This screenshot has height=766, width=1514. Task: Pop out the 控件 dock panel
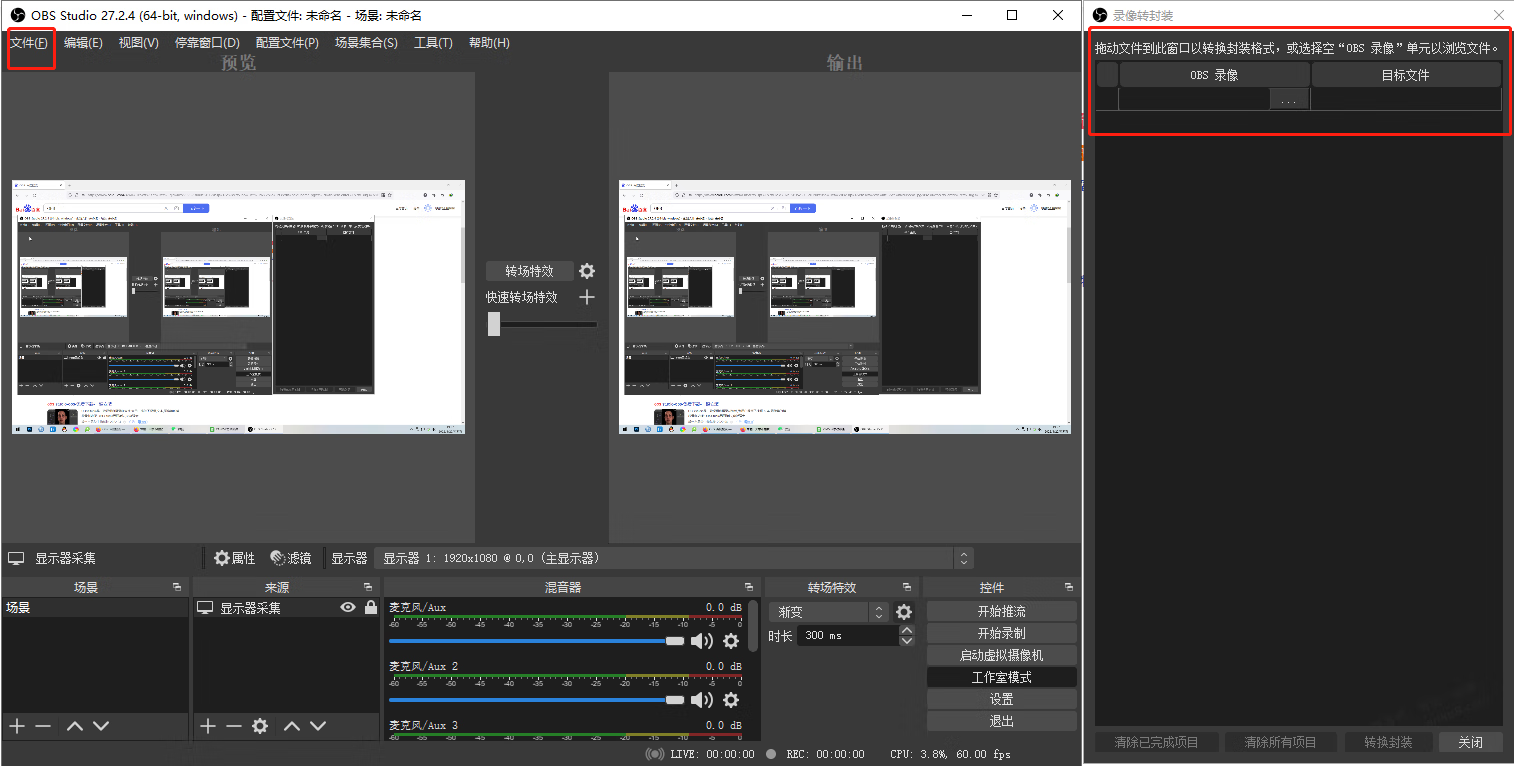tap(1069, 587)
